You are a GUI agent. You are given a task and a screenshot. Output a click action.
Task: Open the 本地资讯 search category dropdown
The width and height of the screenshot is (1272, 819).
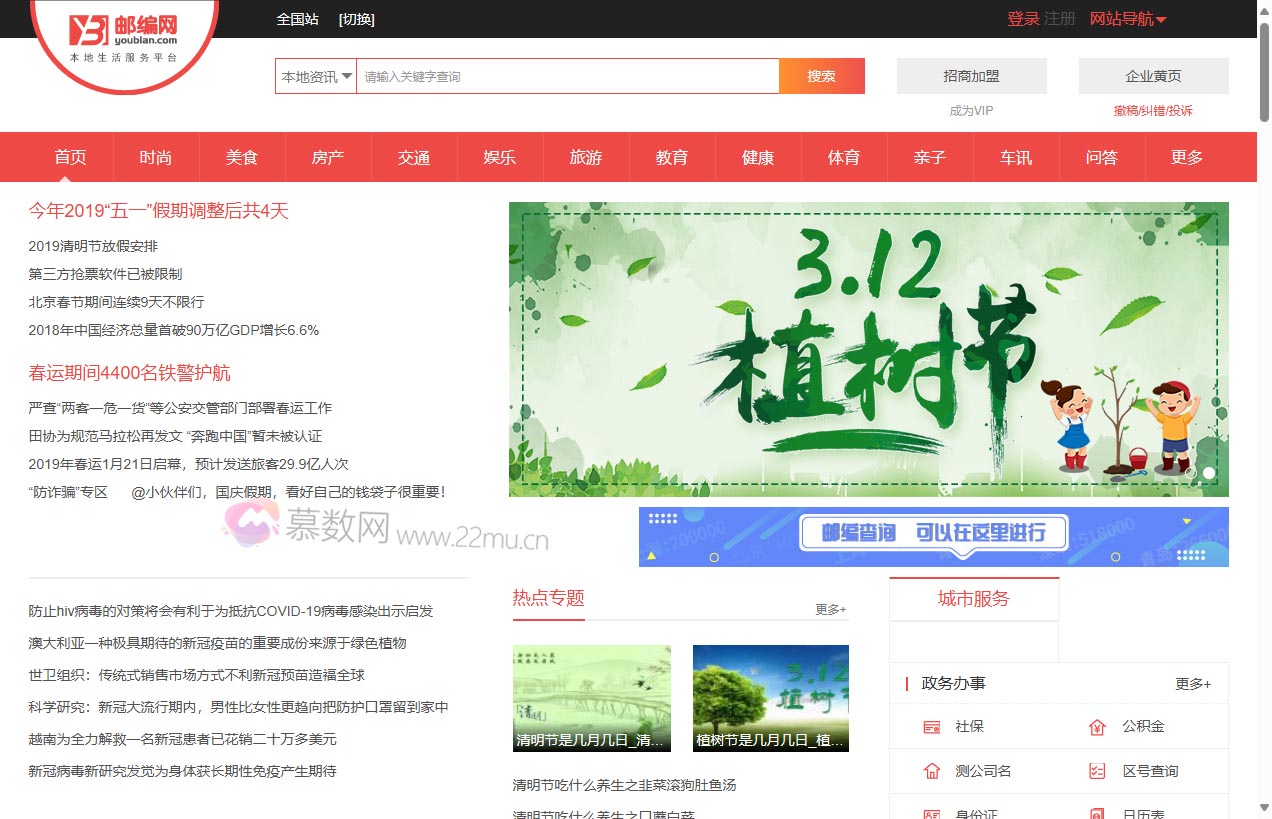point(313,75)
